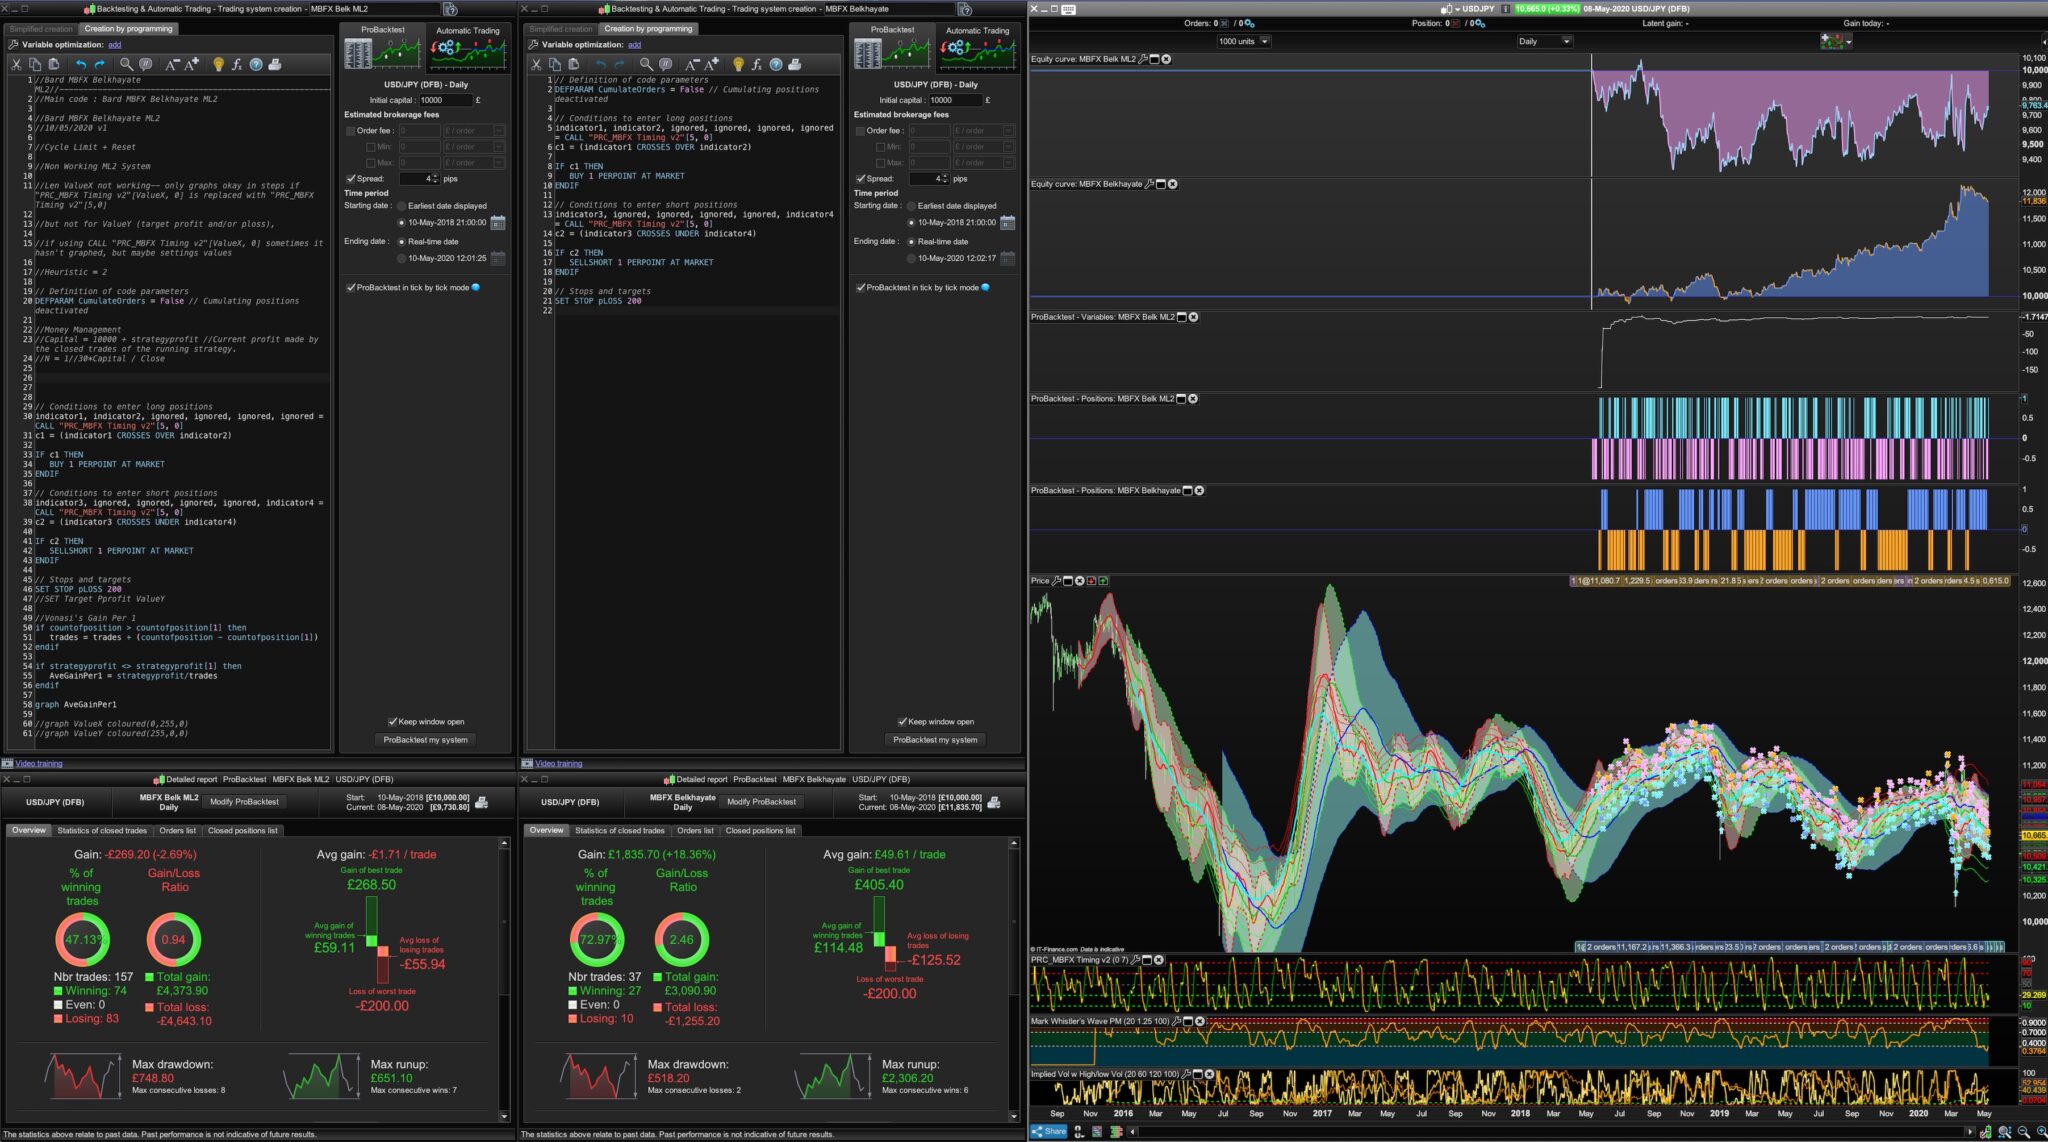Image resolution: width=2048 pixels, height=1142 pixels.
Task: Switch to Statistics of closed trades tab, left report
Action: click(x=102, y=831)
